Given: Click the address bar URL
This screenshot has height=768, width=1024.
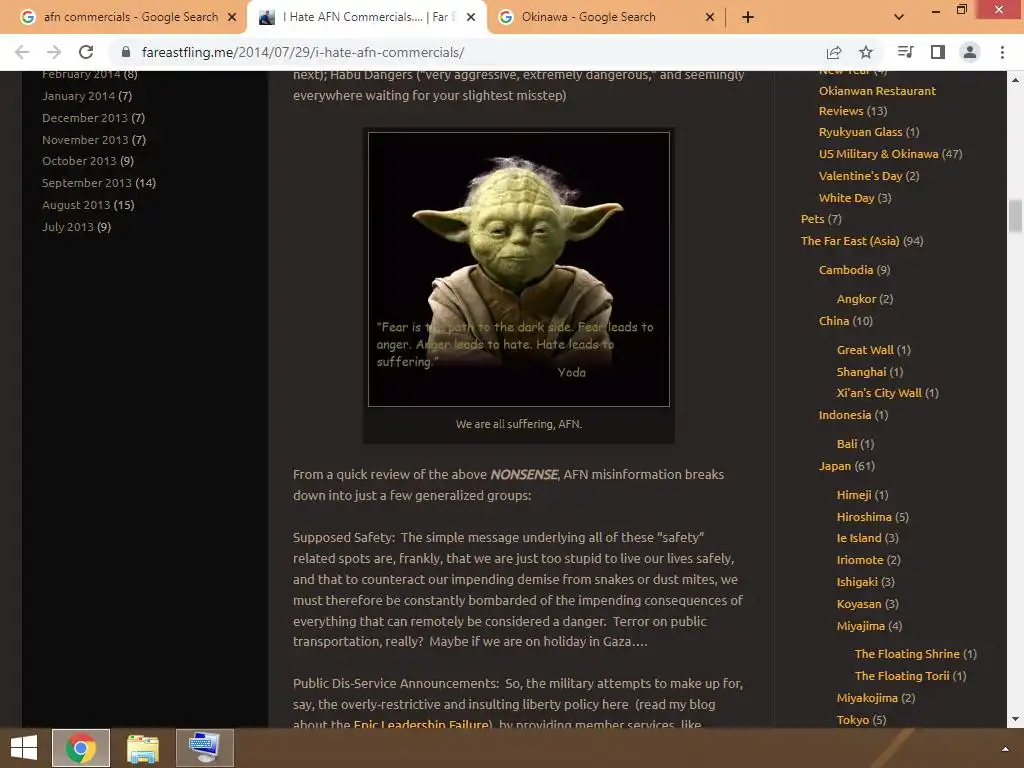Looking at the screenshot, I should (x=303, y=52).
